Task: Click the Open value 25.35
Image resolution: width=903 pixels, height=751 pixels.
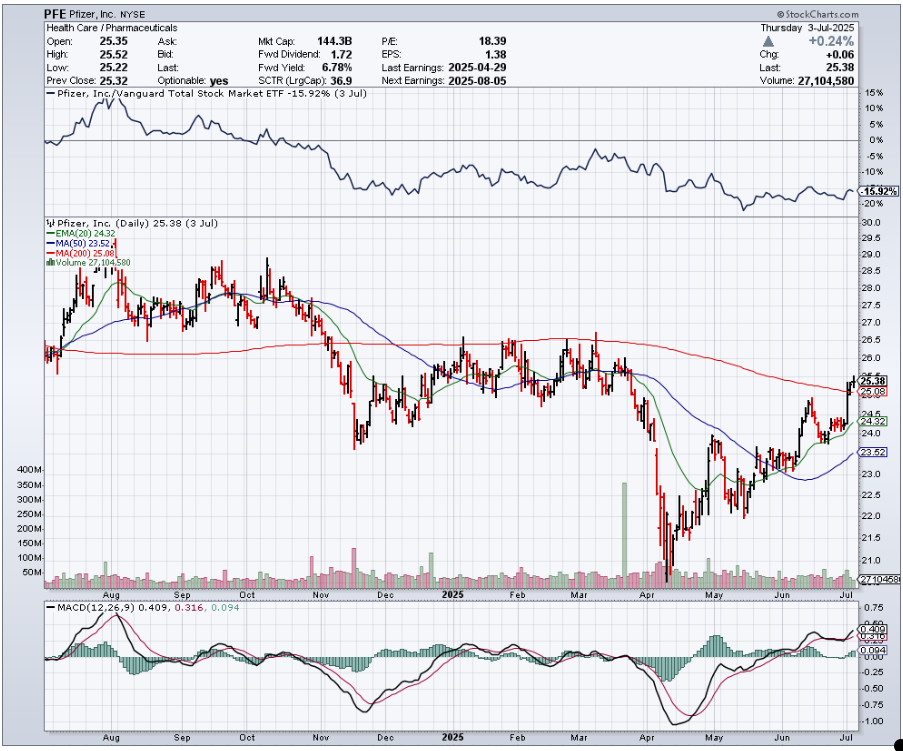Action: pos(113,41)
